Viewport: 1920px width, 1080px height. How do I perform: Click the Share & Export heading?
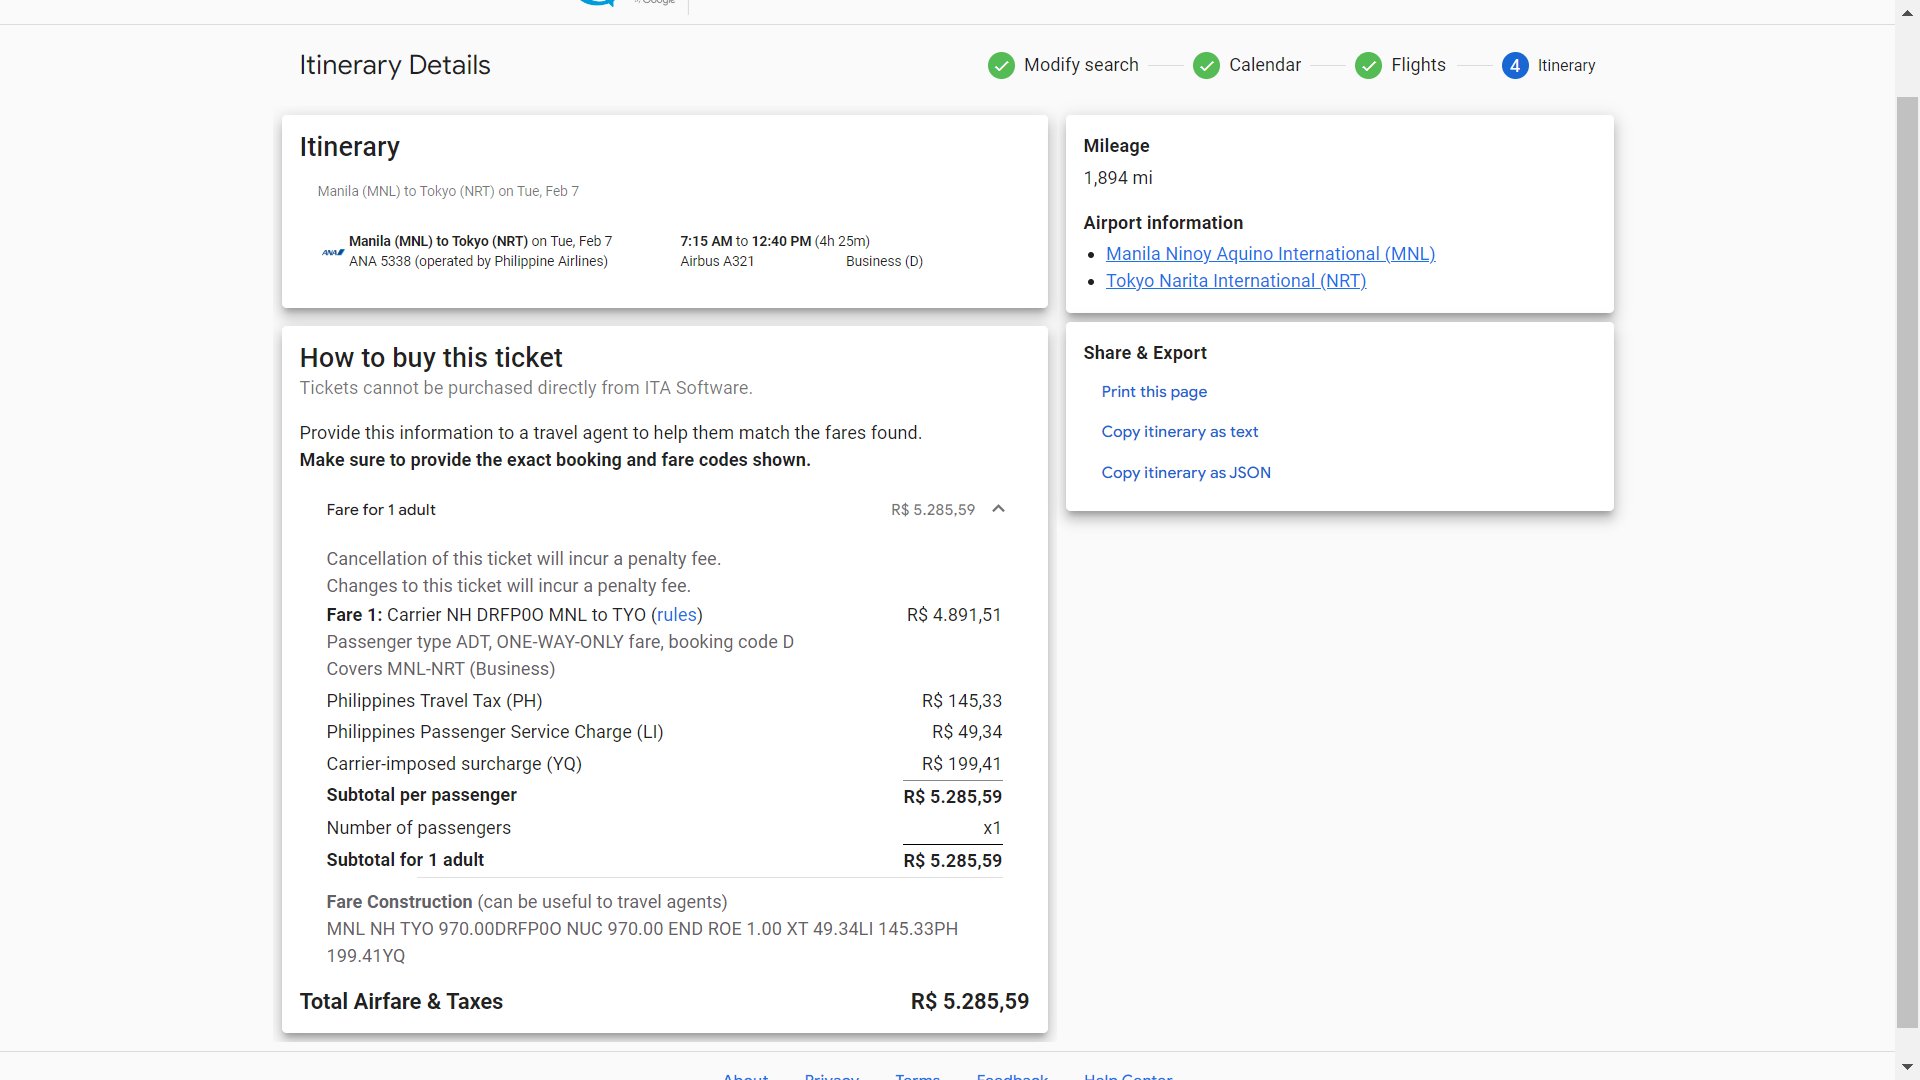click(1145, 353)
